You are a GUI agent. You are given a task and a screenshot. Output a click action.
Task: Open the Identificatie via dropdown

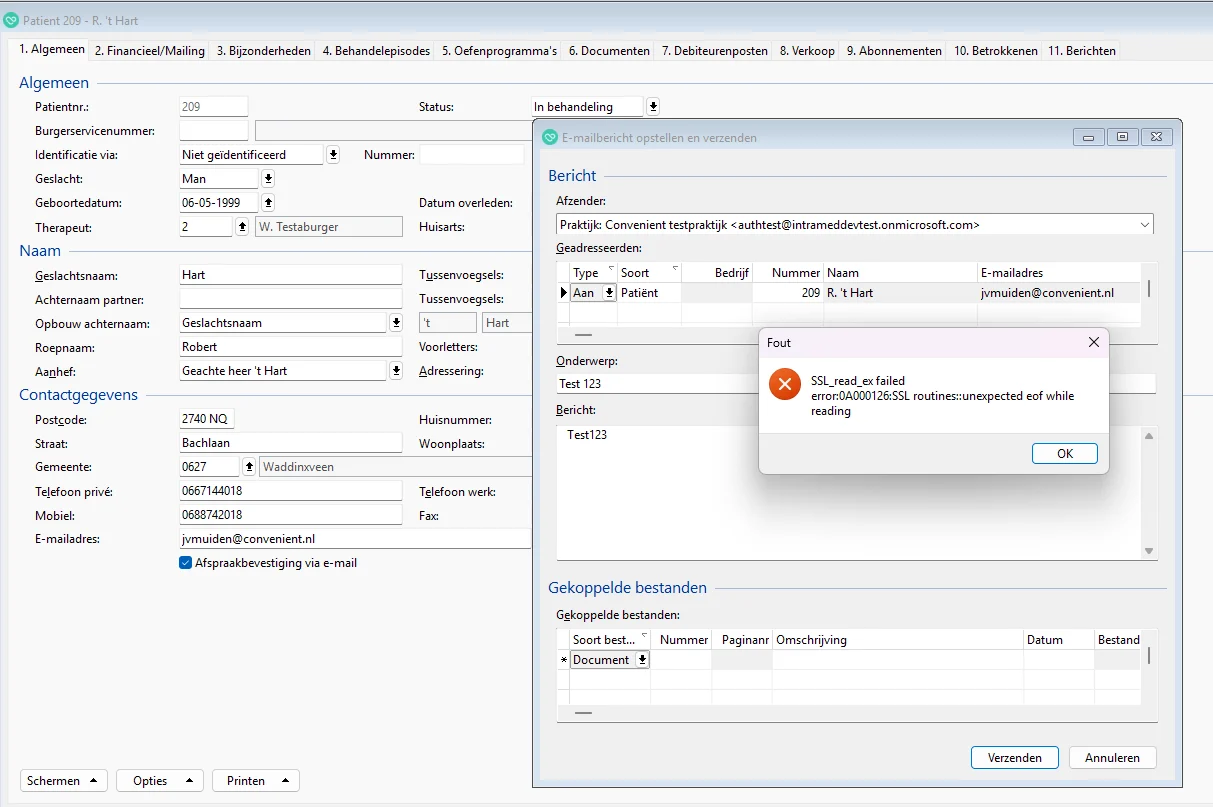pos(334,155)
